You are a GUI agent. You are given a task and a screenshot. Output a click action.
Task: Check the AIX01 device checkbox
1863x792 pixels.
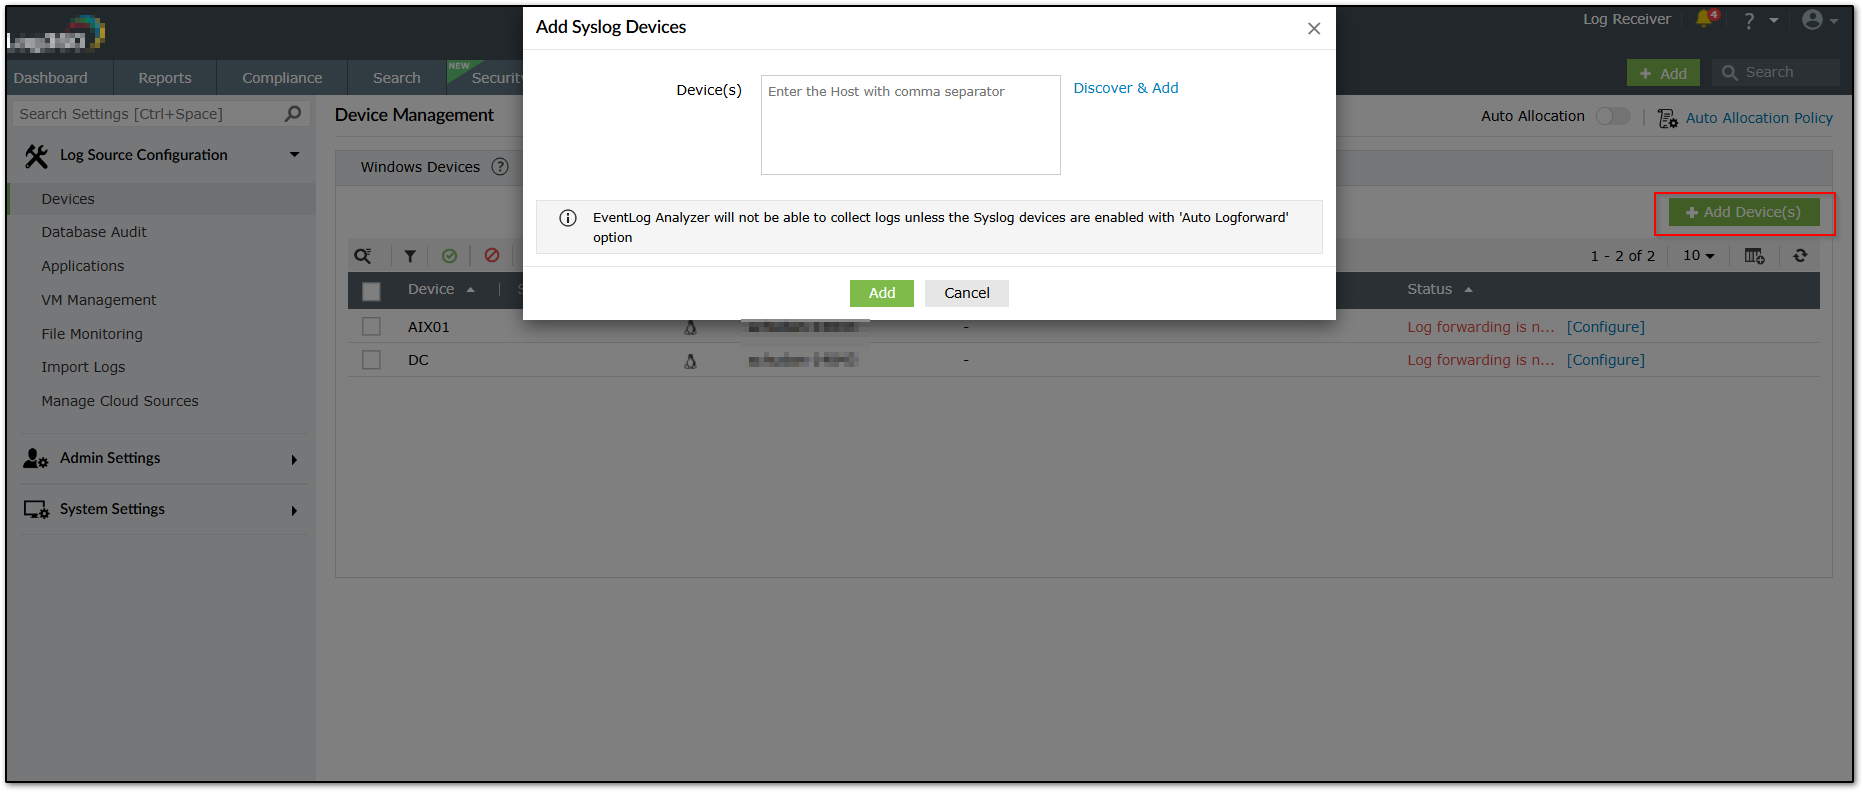coord(371,327)
